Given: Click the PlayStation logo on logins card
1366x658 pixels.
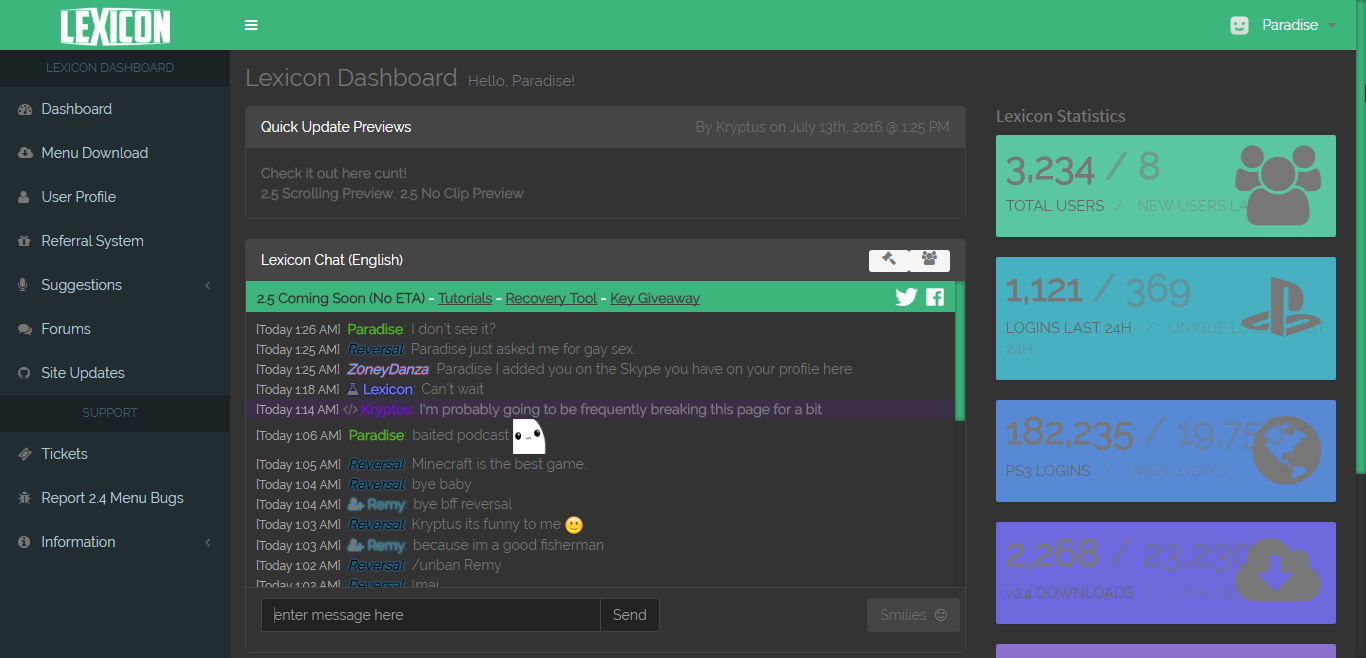Looking at the screenshot, I should [x=1281, y=306].
